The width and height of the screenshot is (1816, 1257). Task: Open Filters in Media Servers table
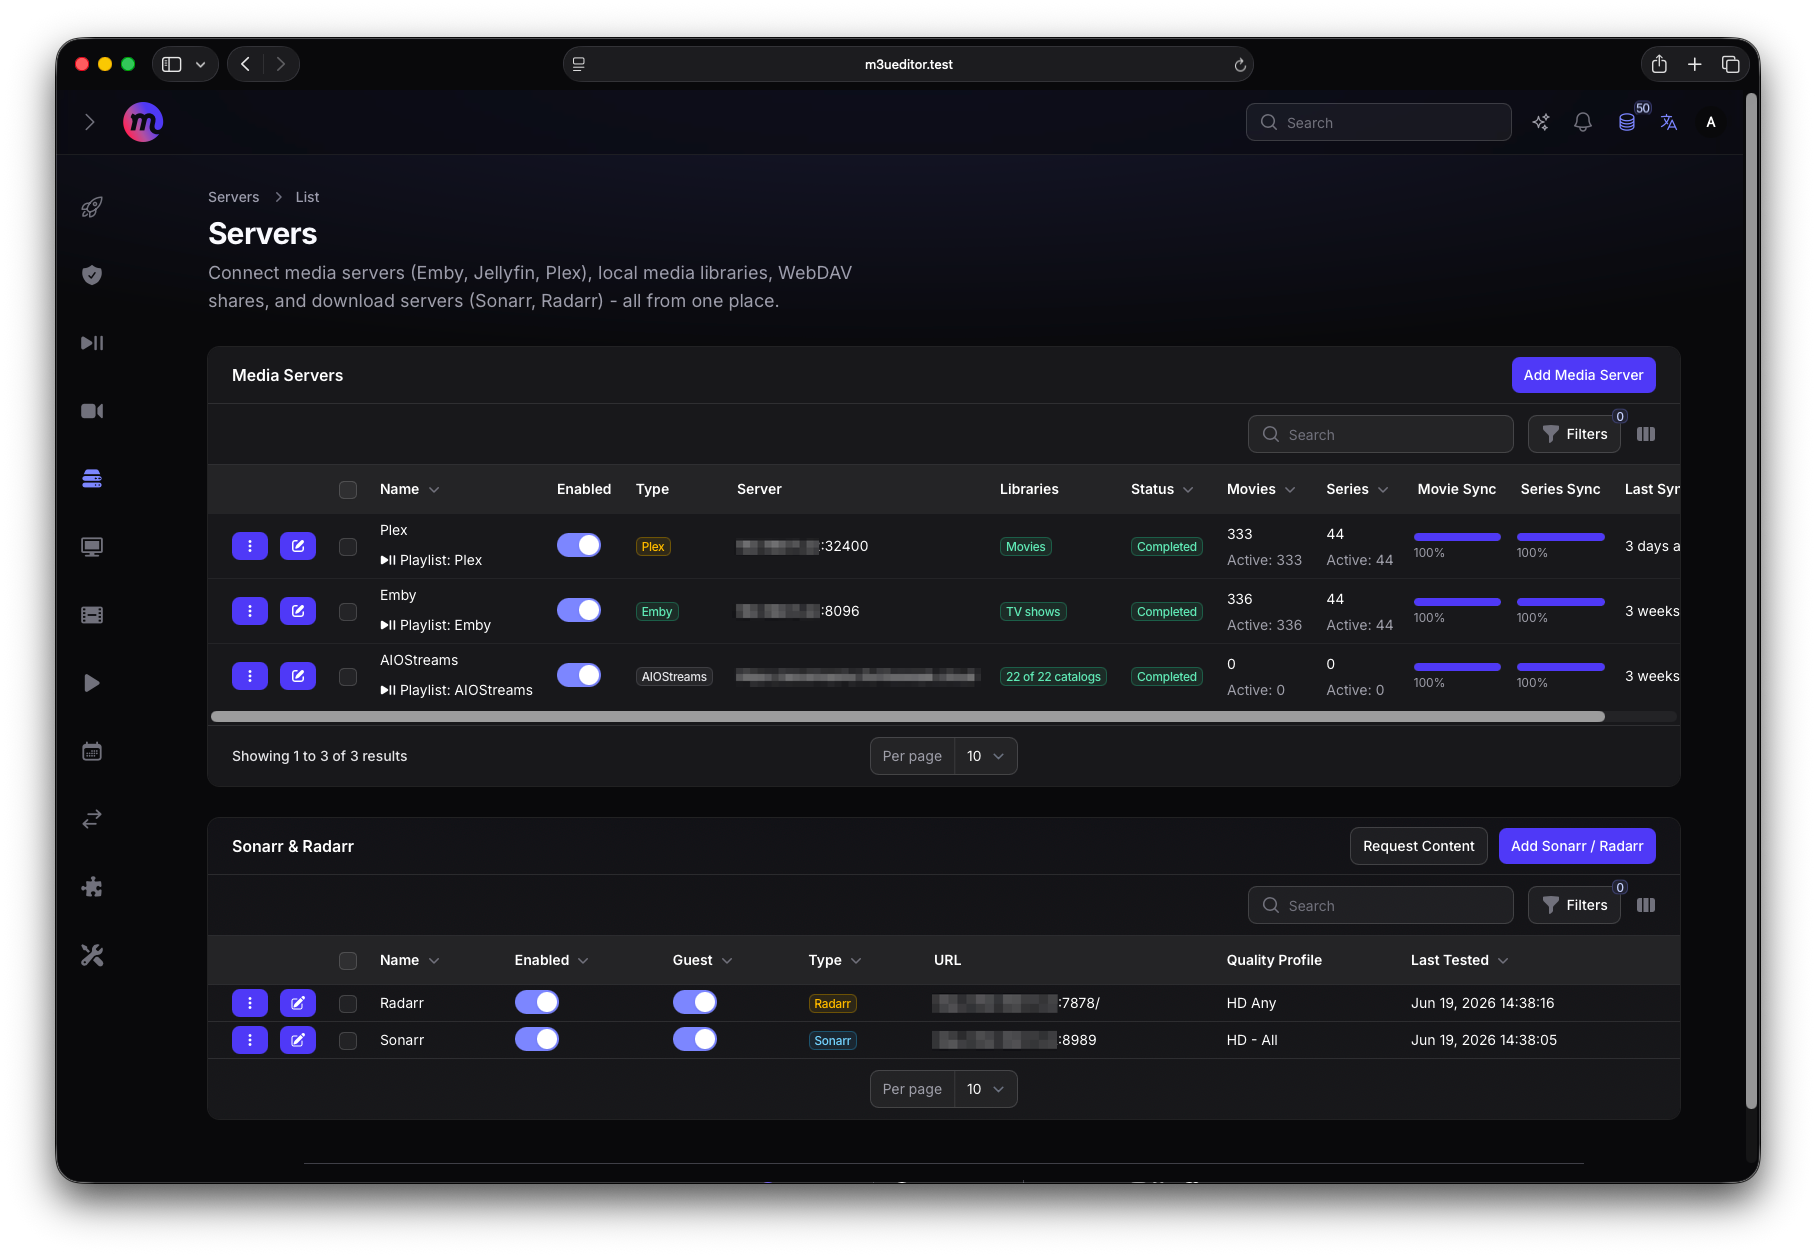tap(1574, 434)
